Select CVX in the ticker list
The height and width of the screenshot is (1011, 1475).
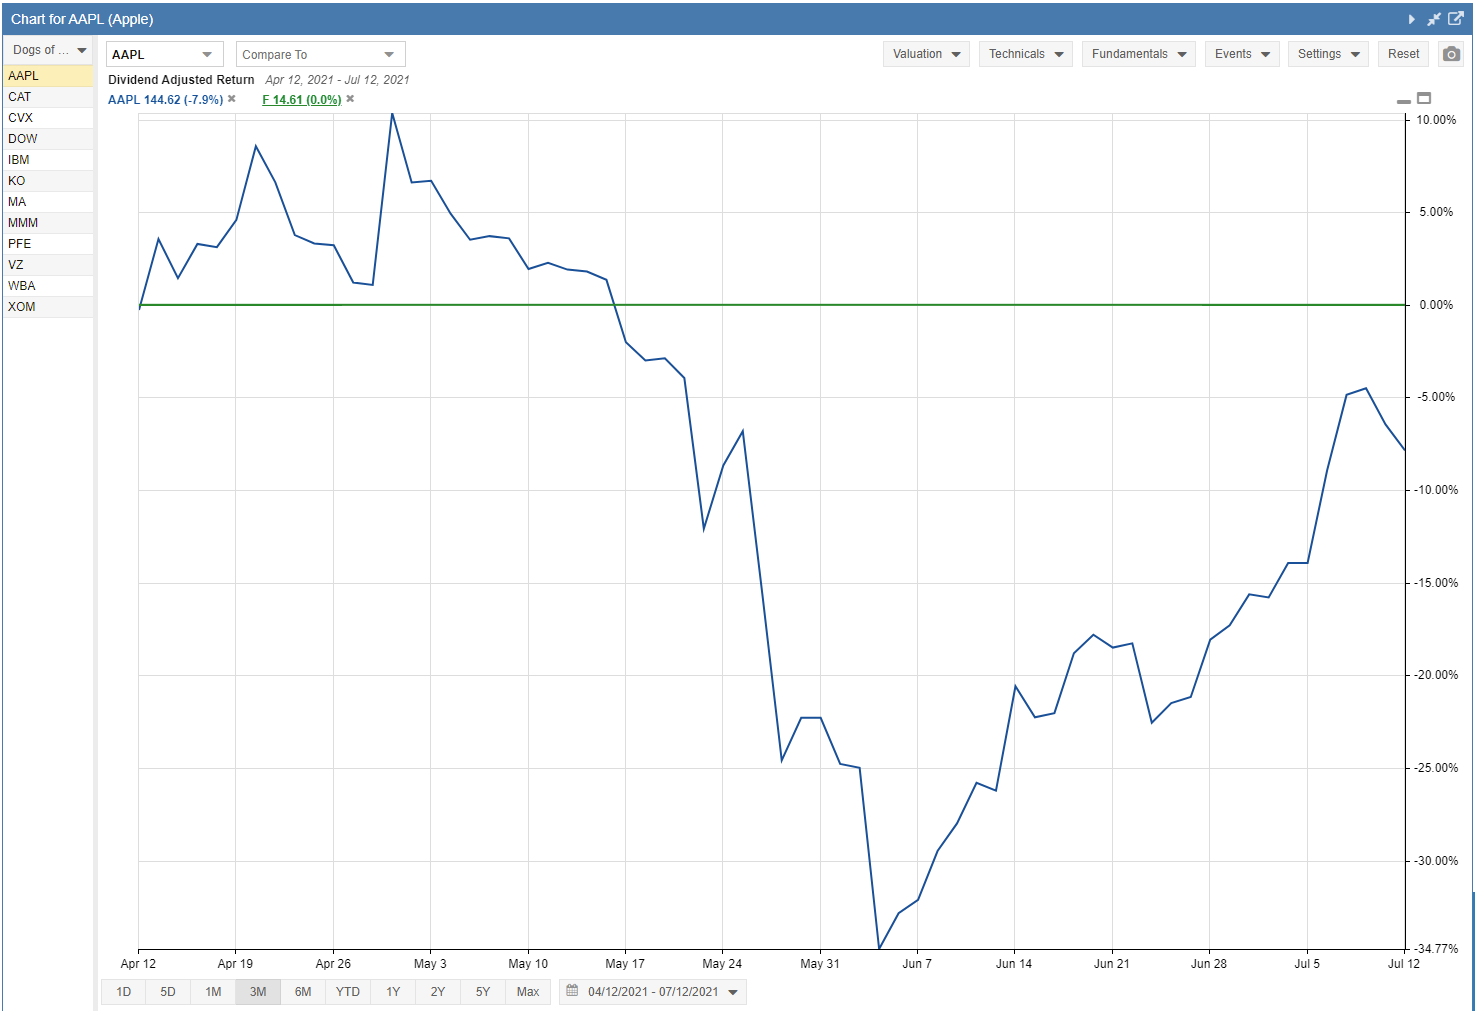(x=21, y=118)
